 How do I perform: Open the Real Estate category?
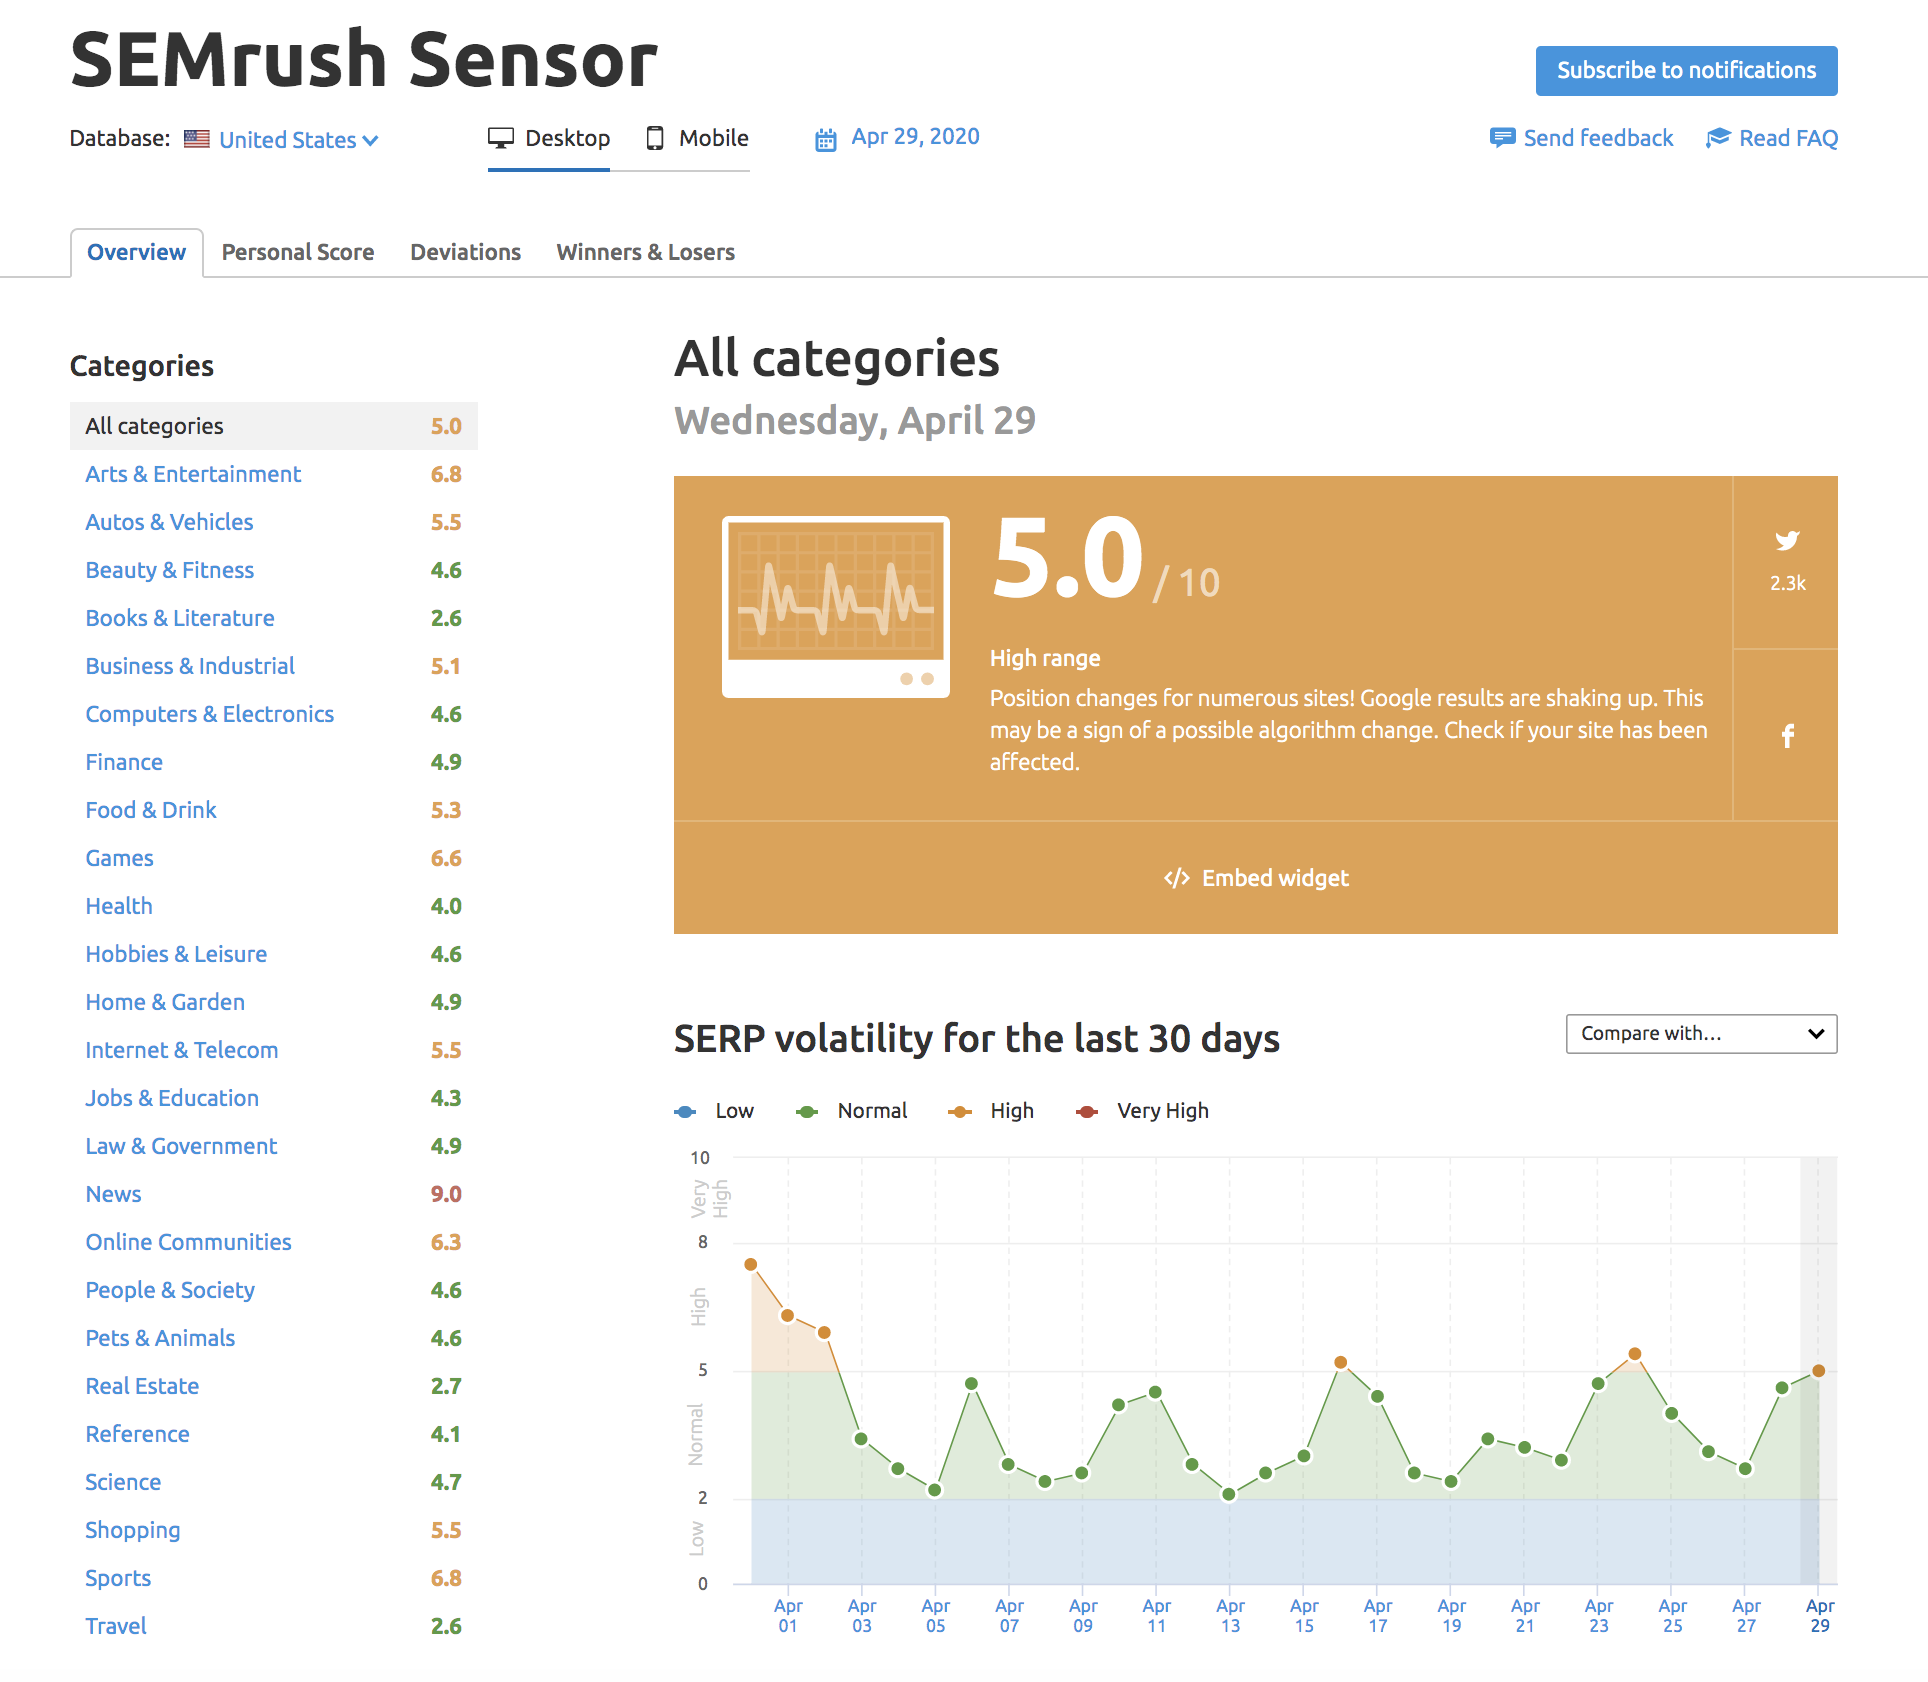click(x=142, y=1386)
